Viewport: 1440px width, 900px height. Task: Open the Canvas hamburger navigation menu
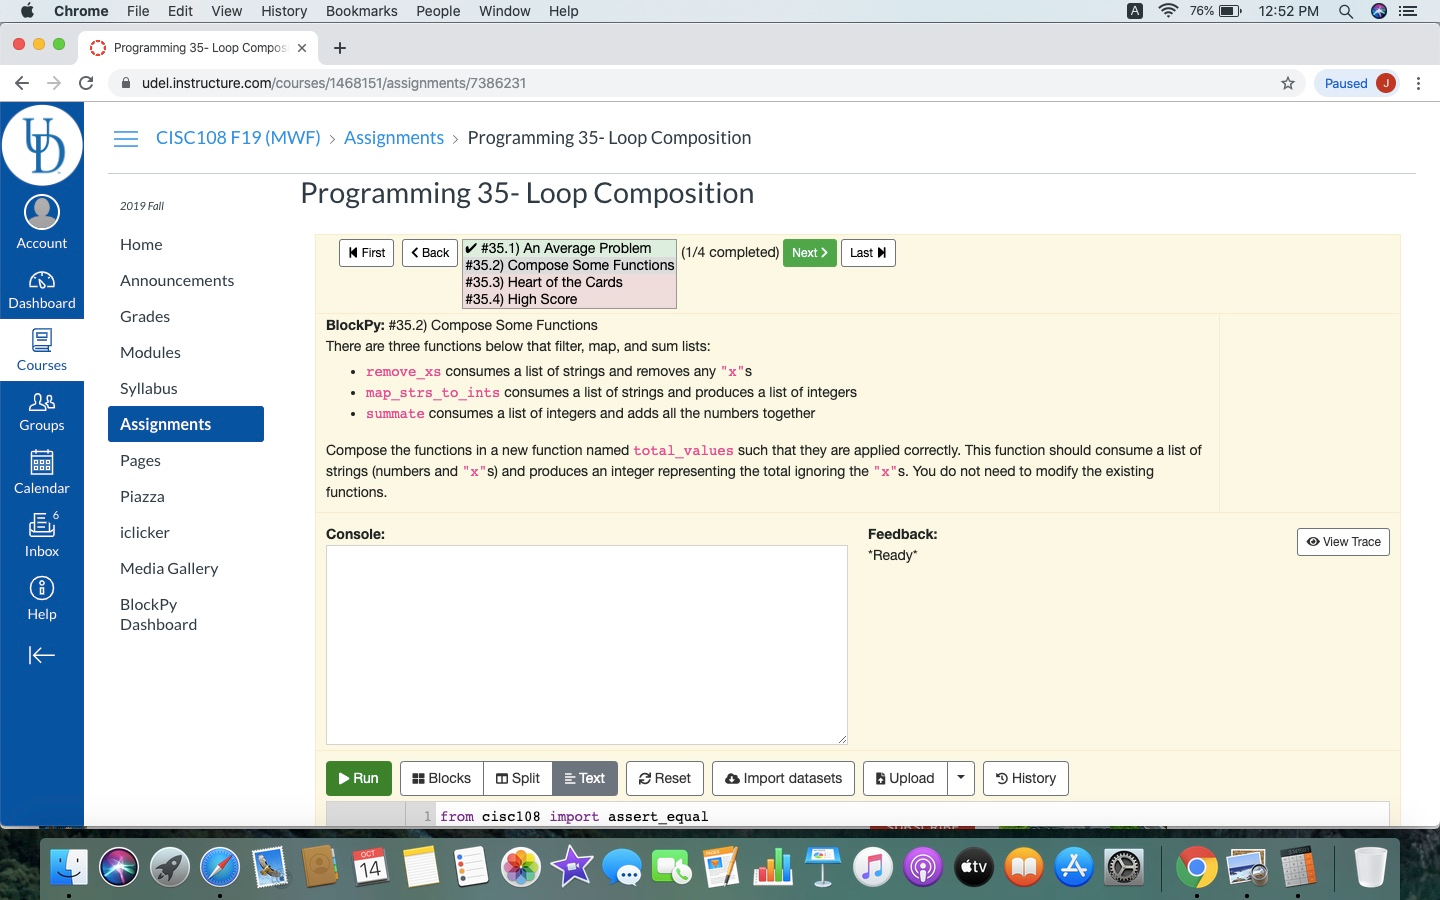(126, 139)
